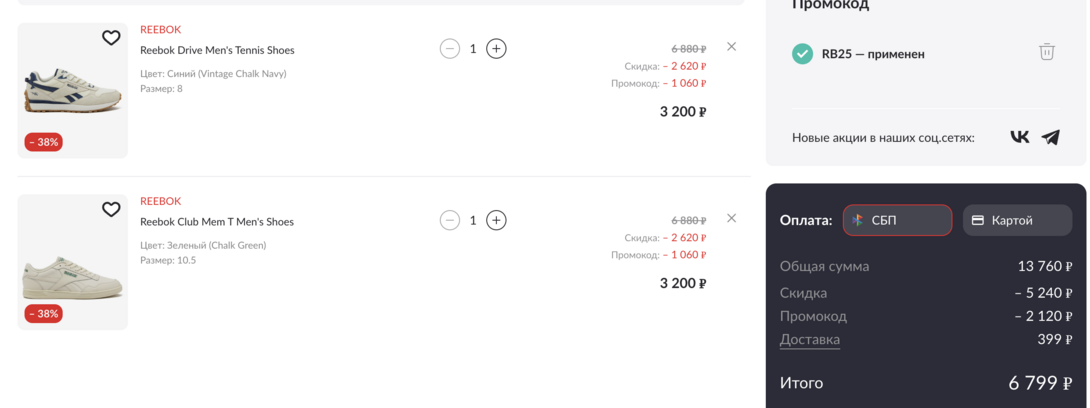Image resolution: width=1090 pixels, height=408 pixels.
Task: Open the Доставка delivery details link
Action: 809,340
